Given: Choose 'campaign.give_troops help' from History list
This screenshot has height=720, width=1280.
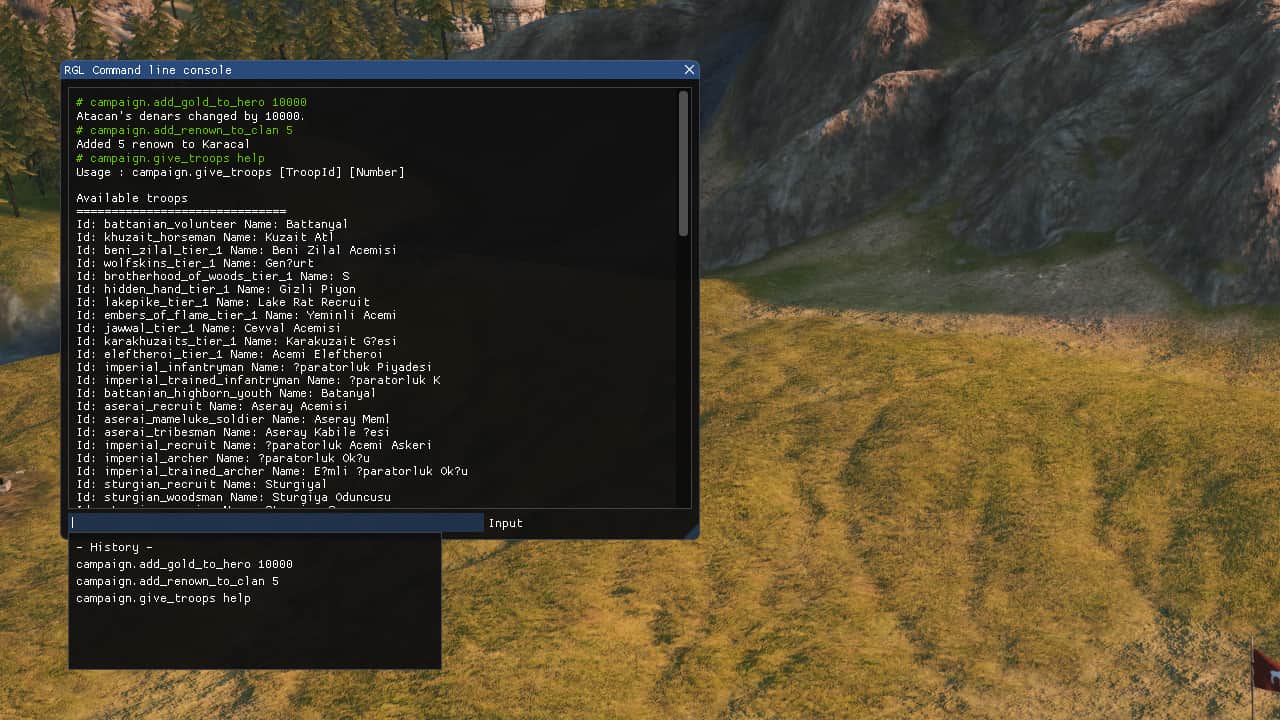Looking at the screenshot, I should (x=163, y=598).
